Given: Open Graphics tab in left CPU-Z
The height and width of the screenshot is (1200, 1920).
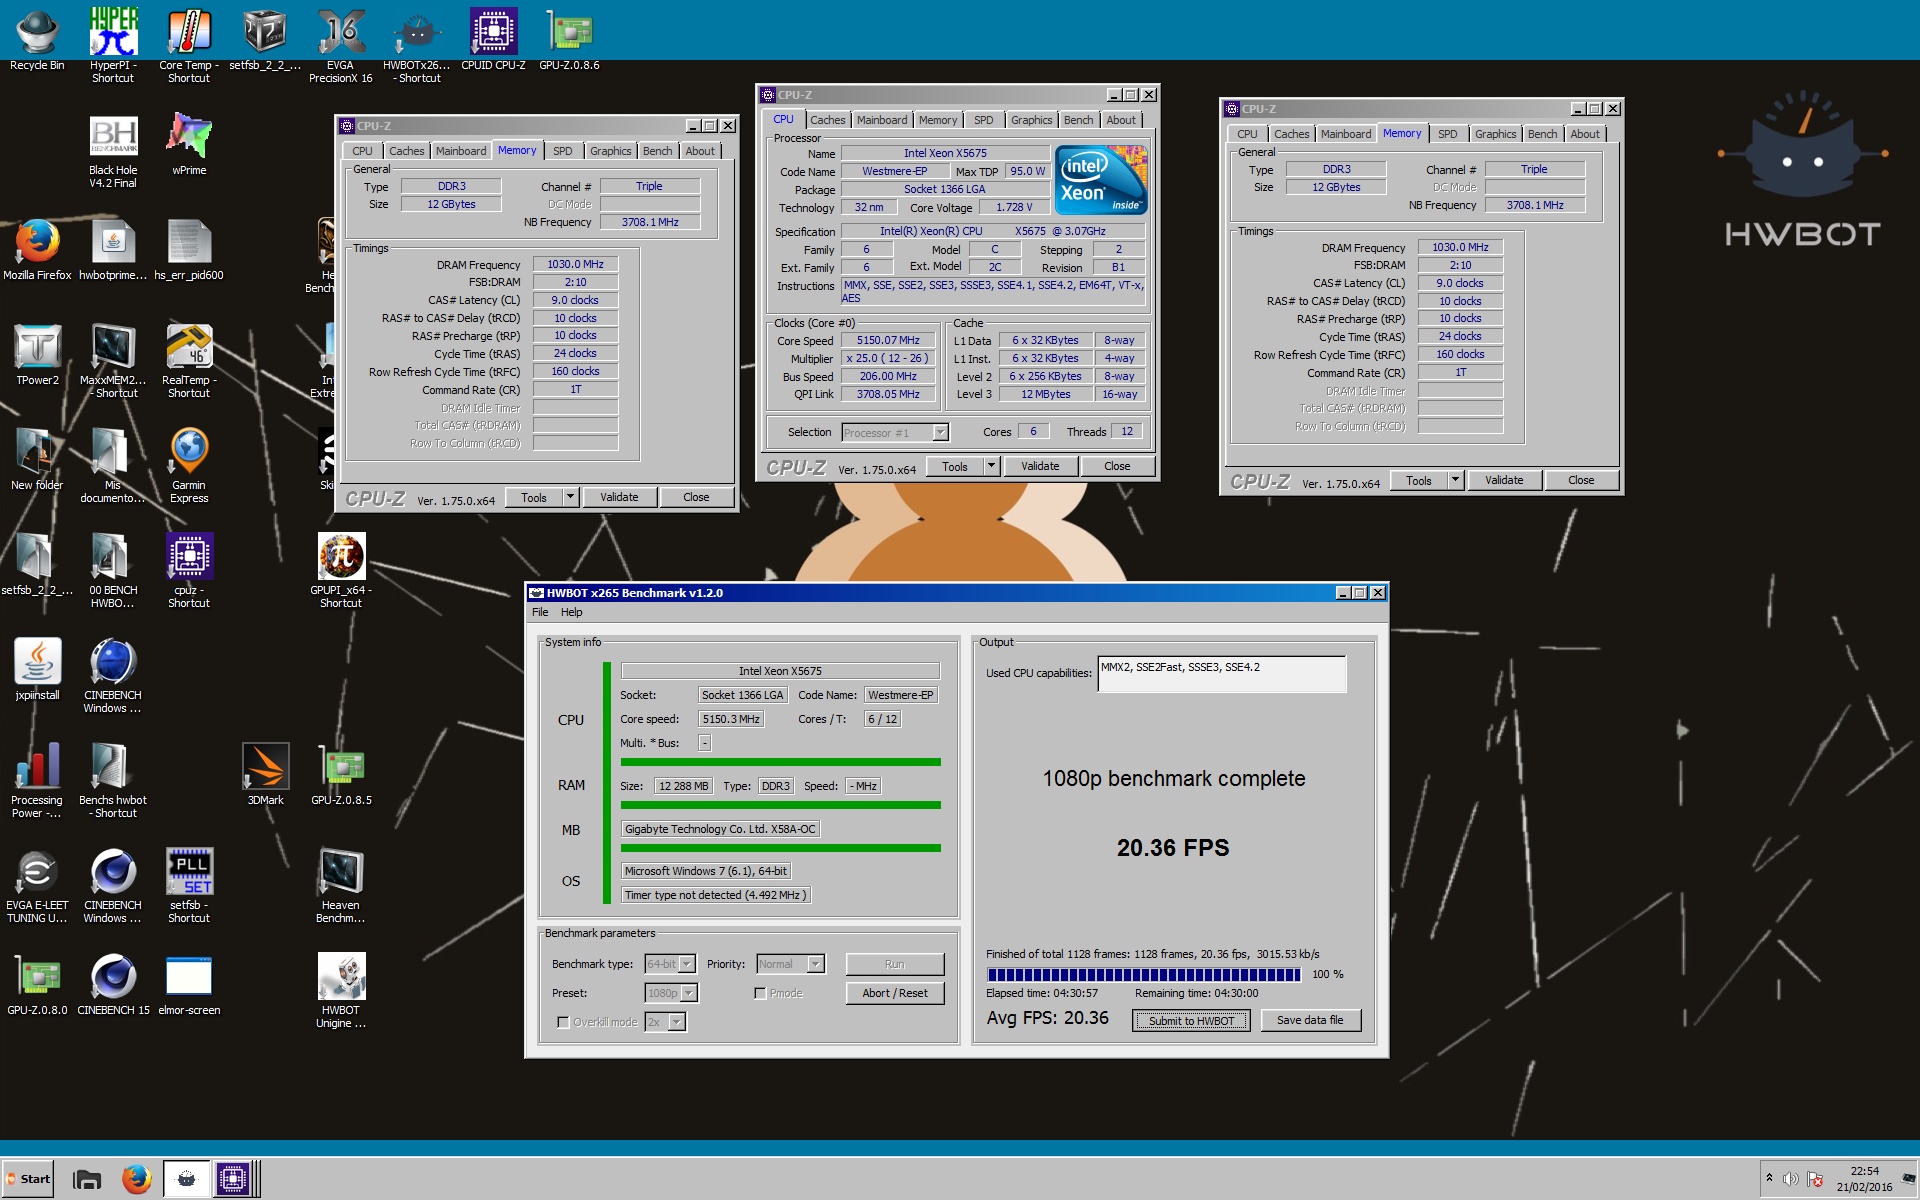Looking at the screenshot, I should (x=610, y=151).
